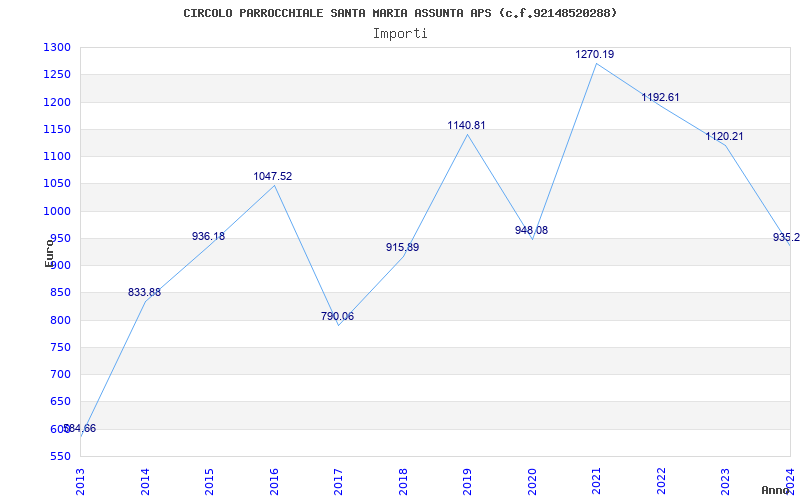Select the 1120.21 data label
The width and height of the screenshot is (800, 500).
click(724, 136)
